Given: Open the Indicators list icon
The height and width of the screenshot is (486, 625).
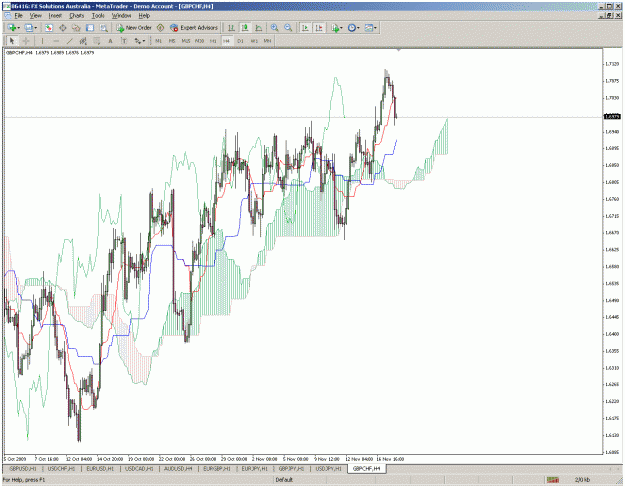Looking at the screenshot, I should pyautogui.click(x=335, y=28).
